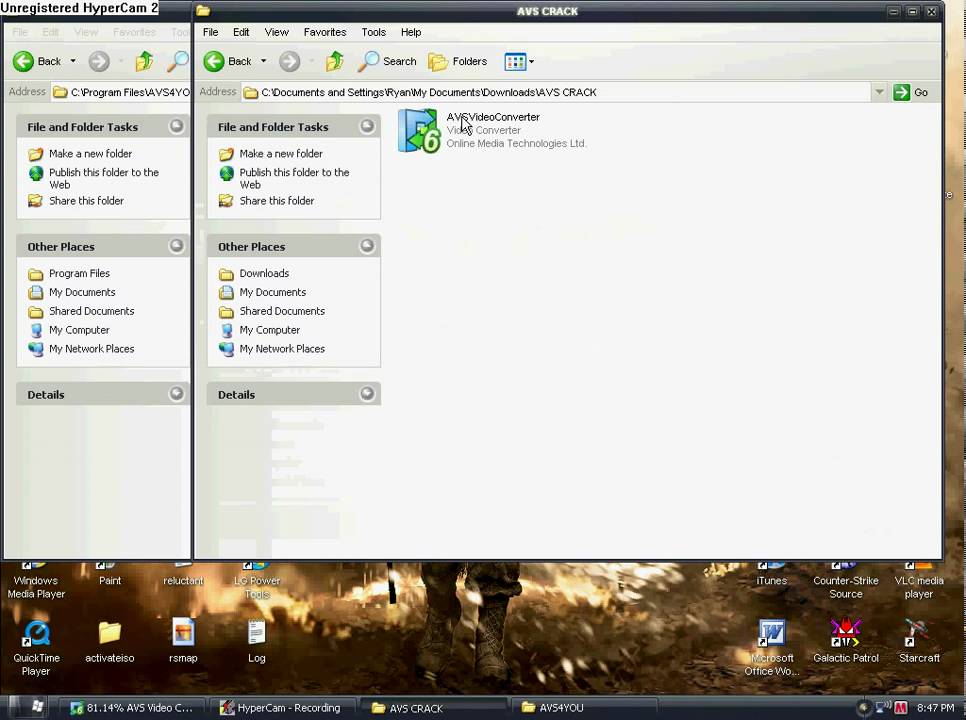Open LG Power Tools desktop shortcut
This screenshot has height=720, width=966.
pos(256,583)
